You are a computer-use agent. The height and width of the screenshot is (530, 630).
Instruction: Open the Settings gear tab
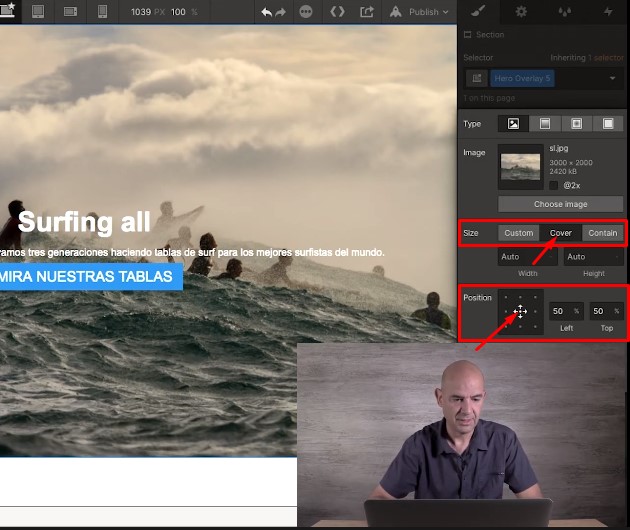point(521,12)
